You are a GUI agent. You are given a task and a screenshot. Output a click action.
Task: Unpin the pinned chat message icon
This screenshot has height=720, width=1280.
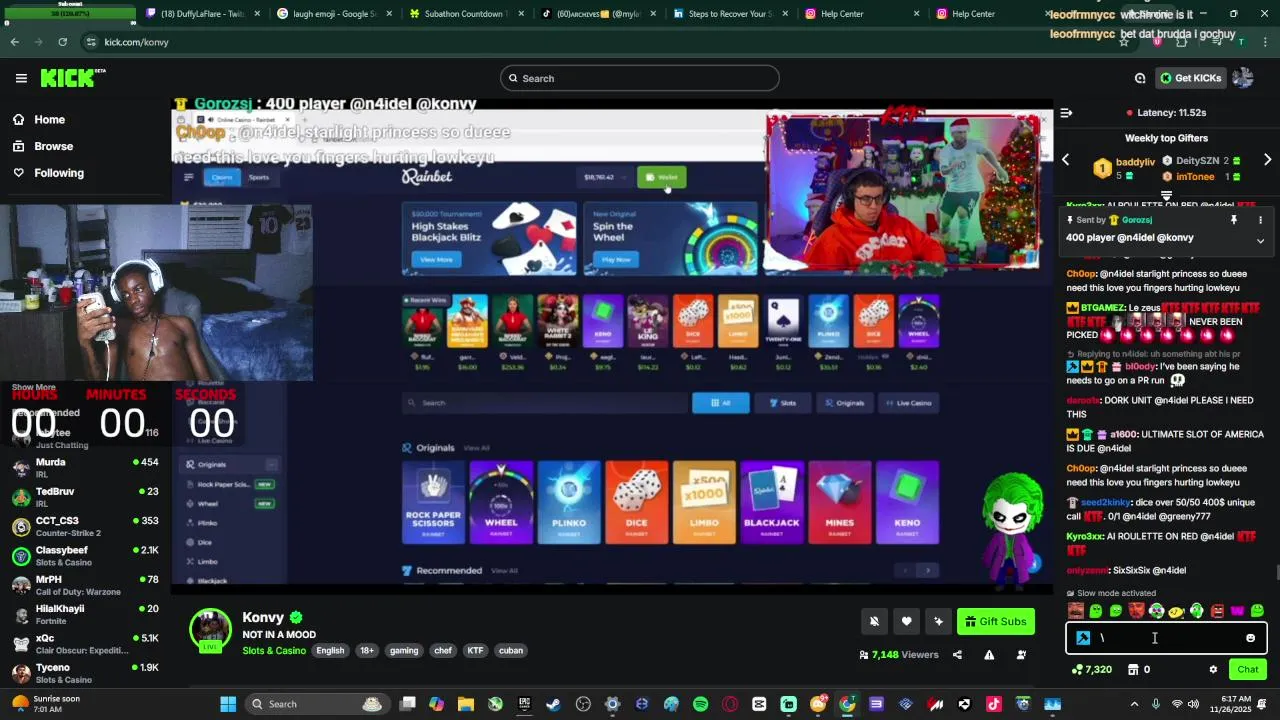pyautogui.click(x=1234, y=220)
